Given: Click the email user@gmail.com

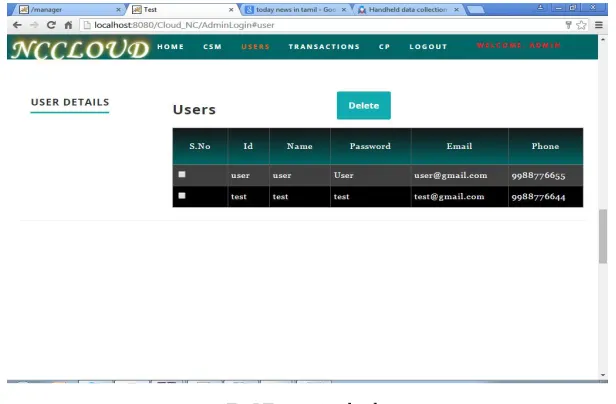Looking at the screenshot, I should click(451, 175).
